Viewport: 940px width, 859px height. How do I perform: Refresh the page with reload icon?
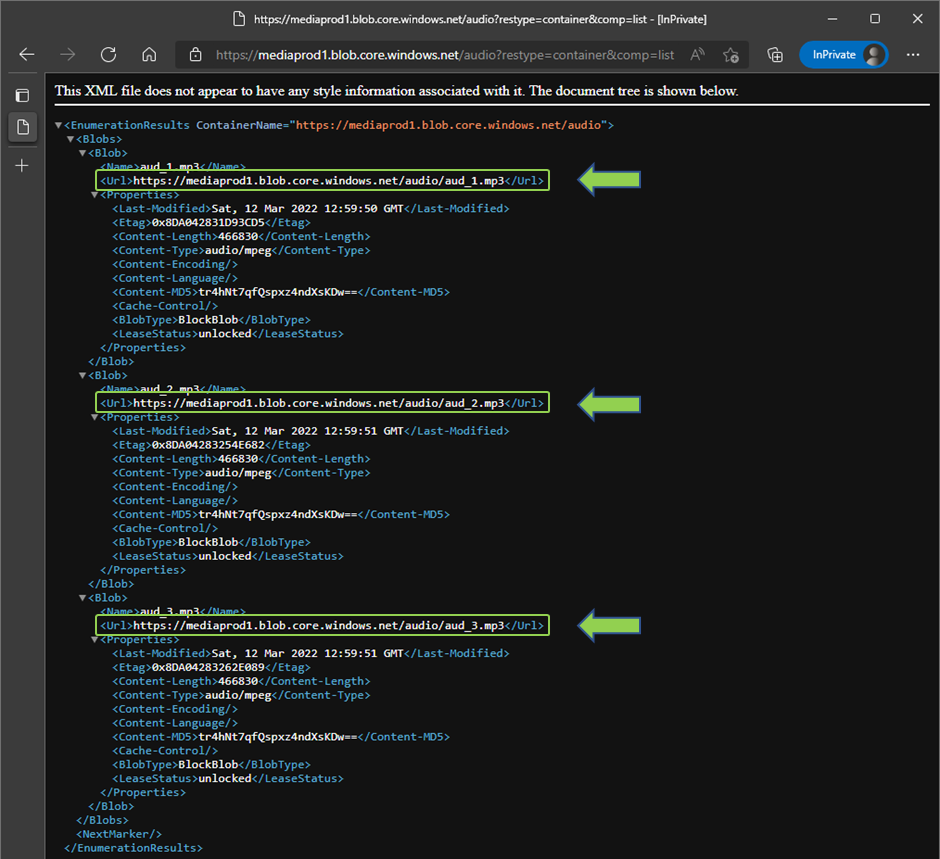[109, 55]
